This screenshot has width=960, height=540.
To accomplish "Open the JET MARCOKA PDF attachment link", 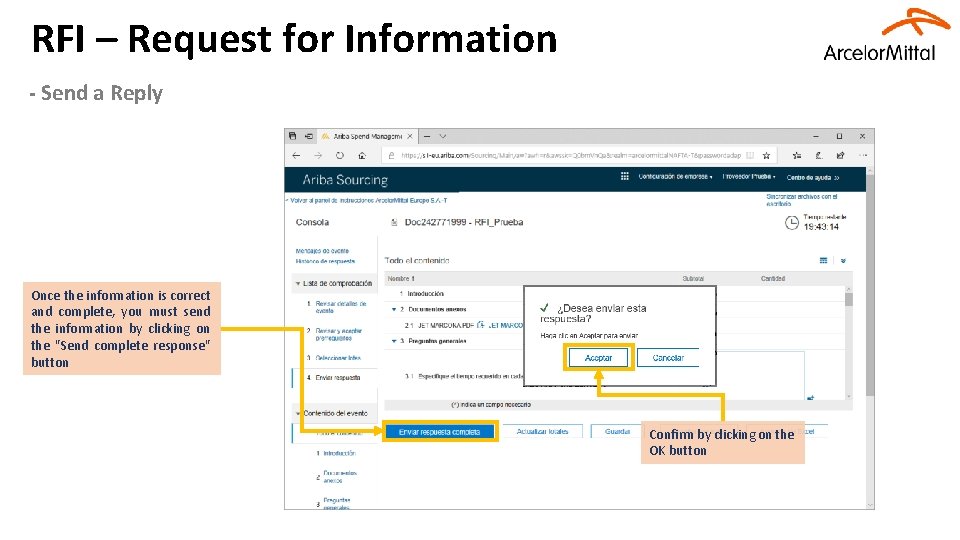I will (x=505, y=325).
